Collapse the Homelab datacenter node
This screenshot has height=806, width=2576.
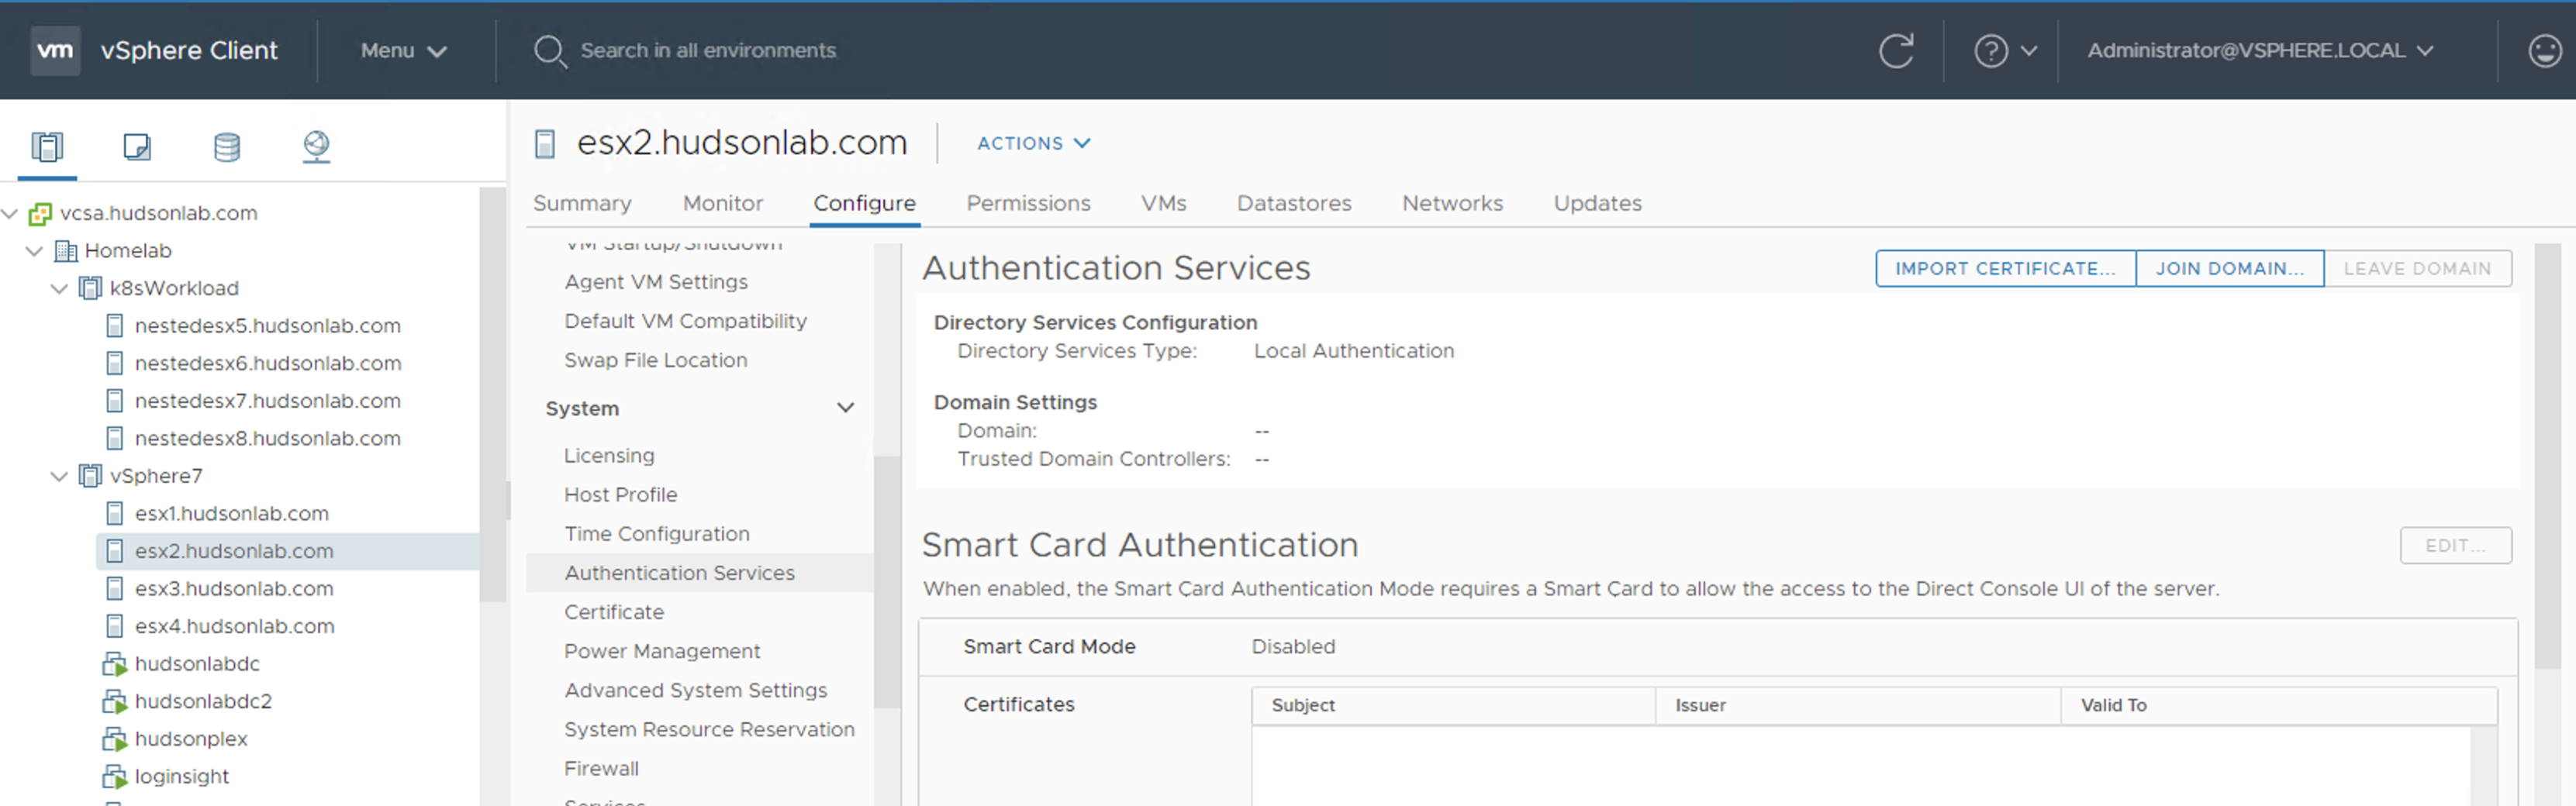pyautogui.click(x=34, y=250)
